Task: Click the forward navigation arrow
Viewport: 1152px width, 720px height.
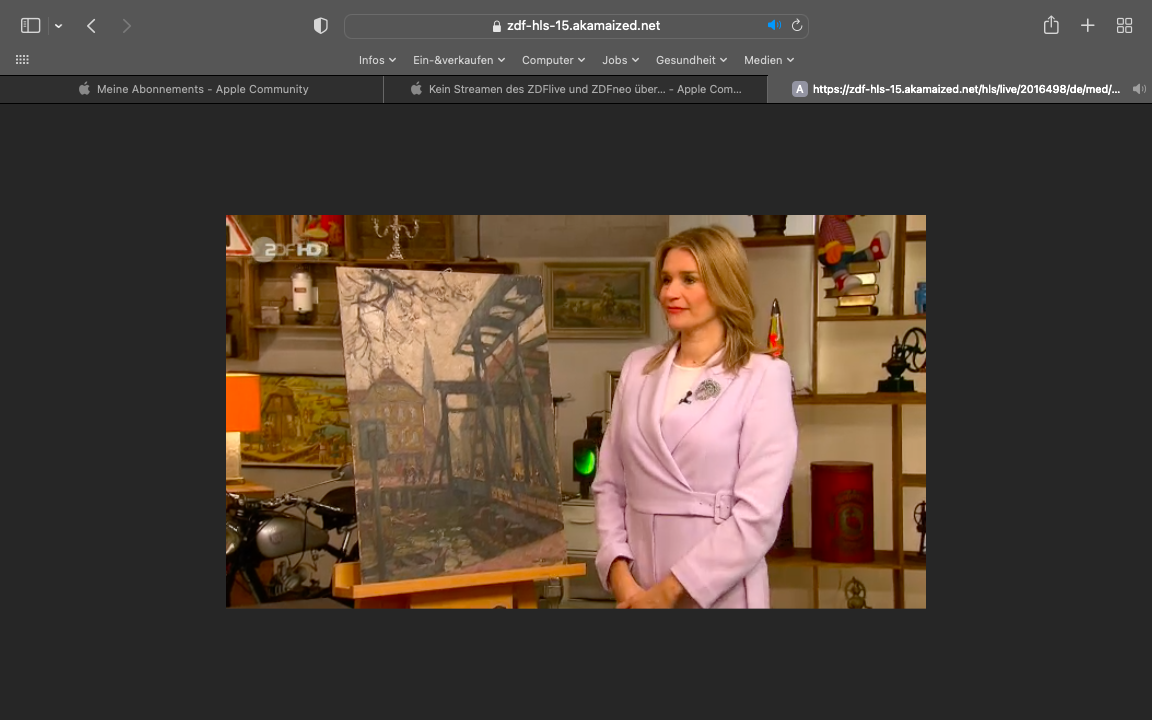Action: click(x=126, y=26)
